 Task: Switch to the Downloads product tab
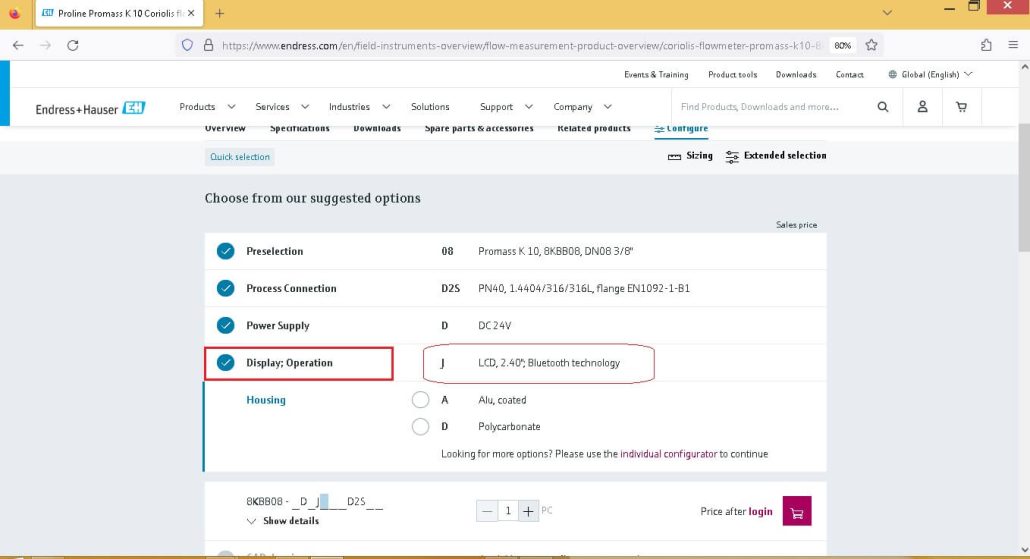(x=377, y=128)
